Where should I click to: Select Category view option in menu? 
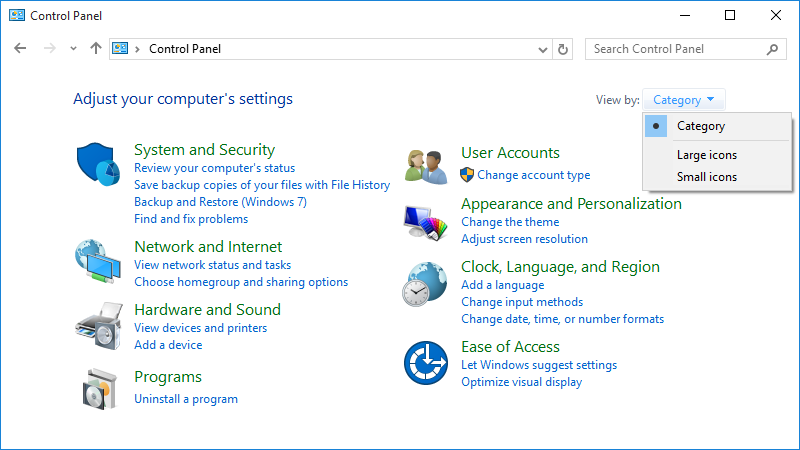click(700, 126)
